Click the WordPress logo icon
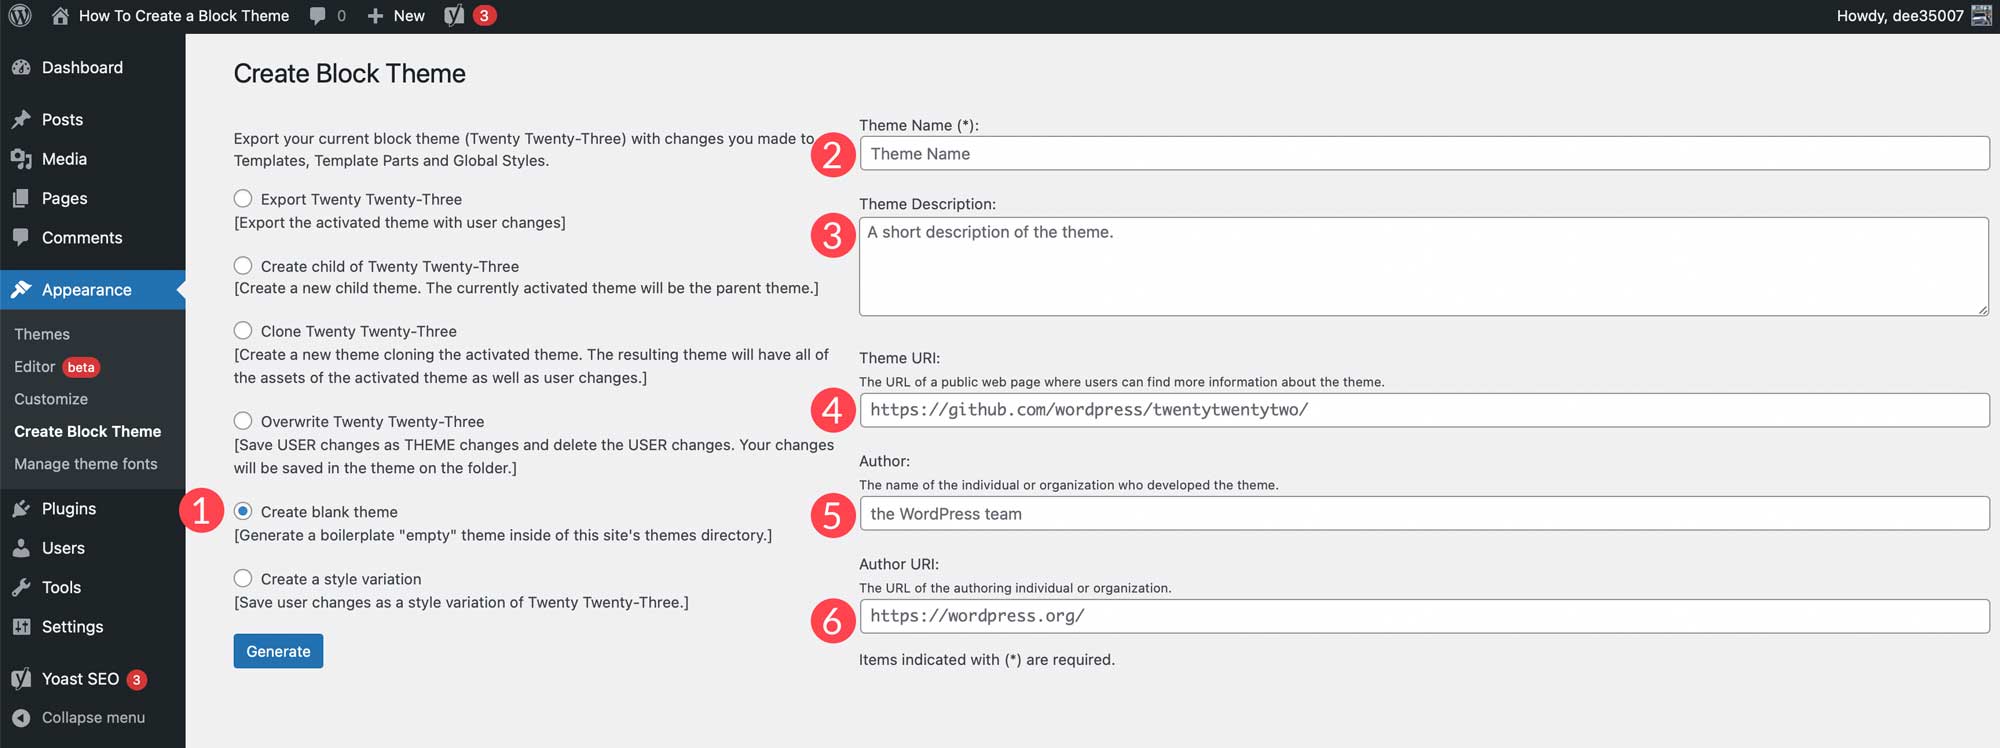This screenshot has height=748, width=2000. 20,16
